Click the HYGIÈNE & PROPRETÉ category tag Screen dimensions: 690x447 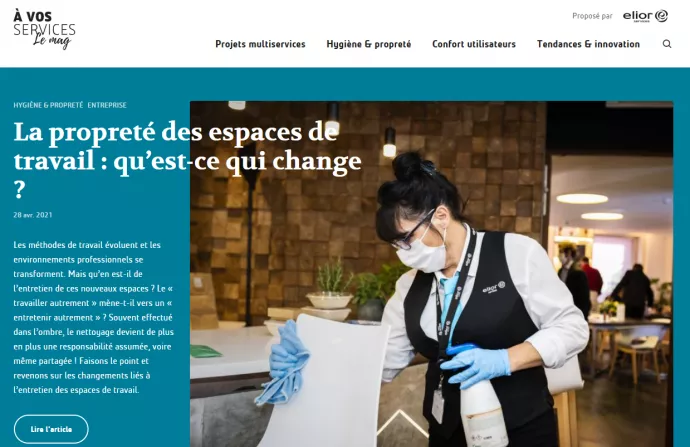48,105
